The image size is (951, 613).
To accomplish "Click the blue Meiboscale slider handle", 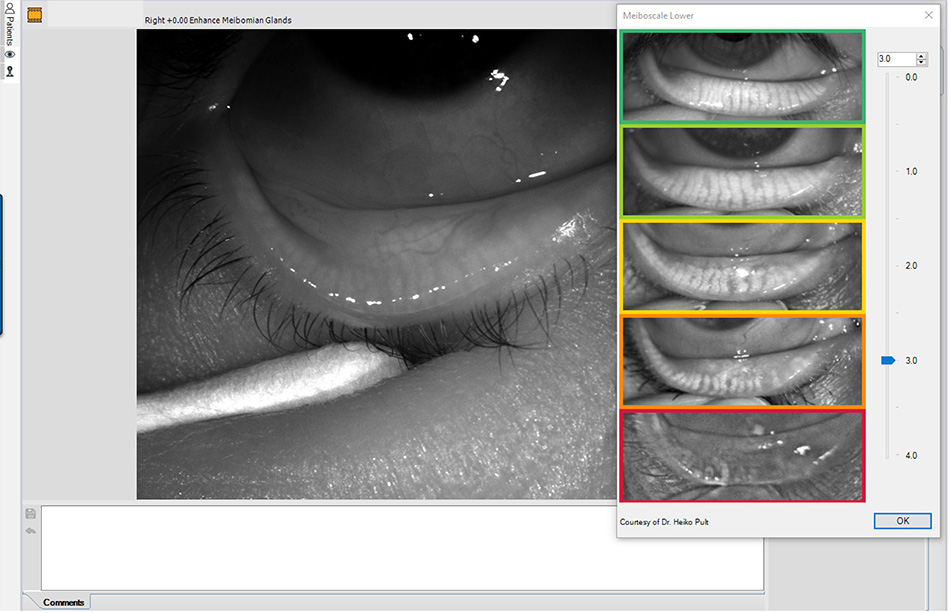I will (x=888, y=361).
